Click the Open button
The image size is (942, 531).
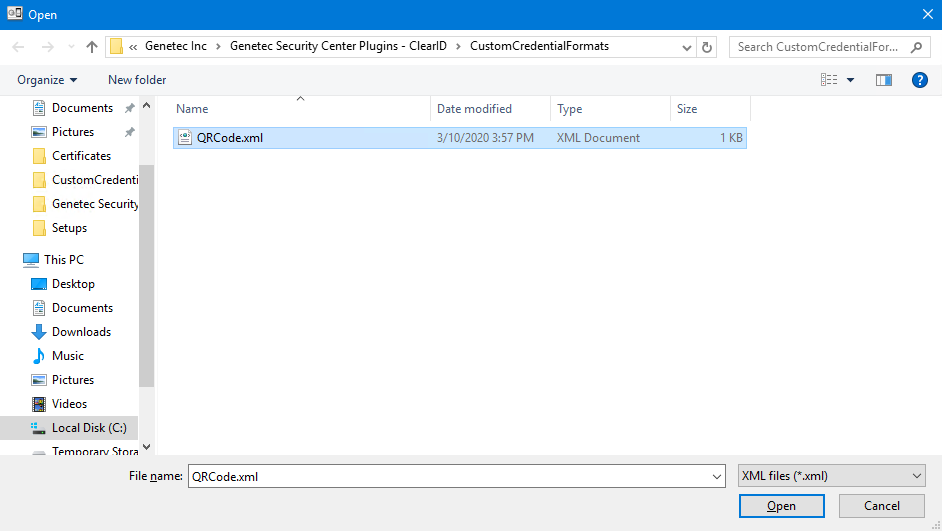tap(781, 506)
